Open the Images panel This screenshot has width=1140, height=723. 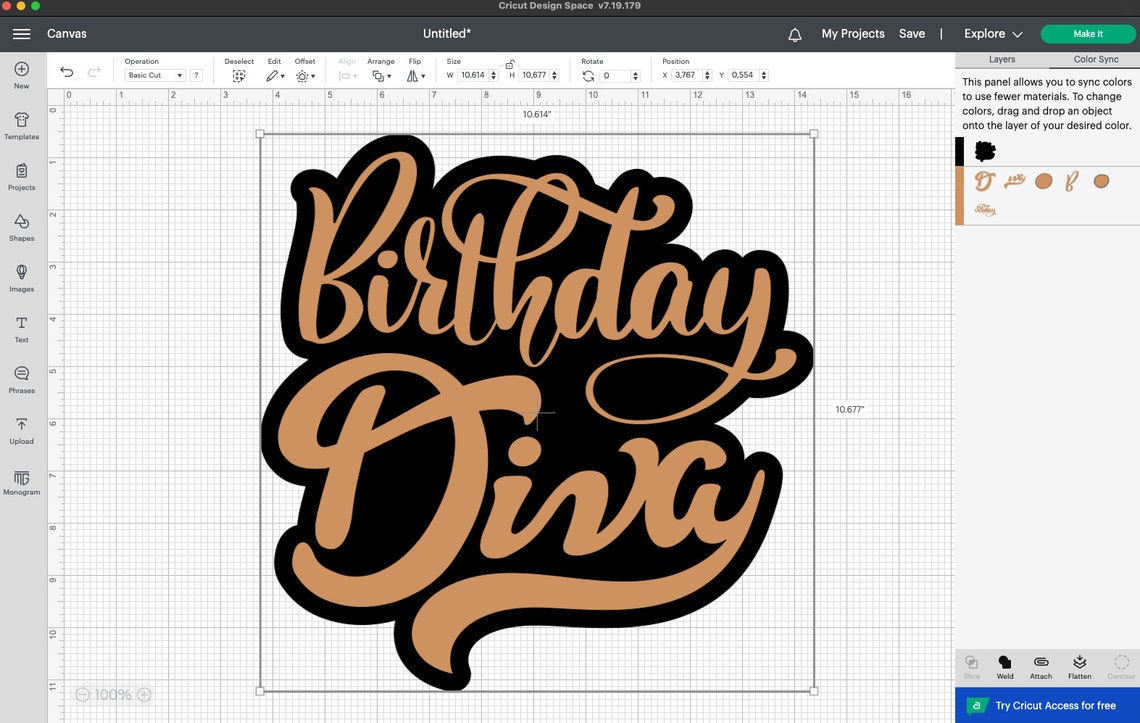(x=21, y=277)
